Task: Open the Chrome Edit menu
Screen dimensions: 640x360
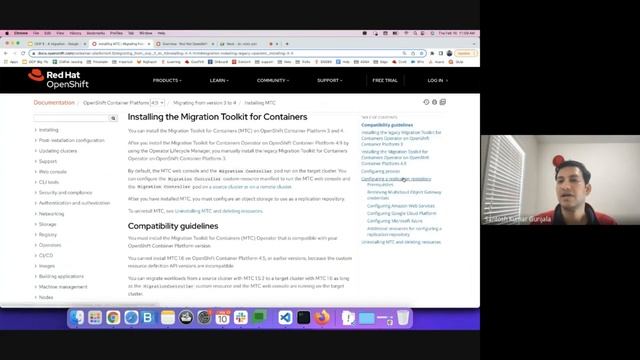Action: pyautogui.click(x=47, y=33)
